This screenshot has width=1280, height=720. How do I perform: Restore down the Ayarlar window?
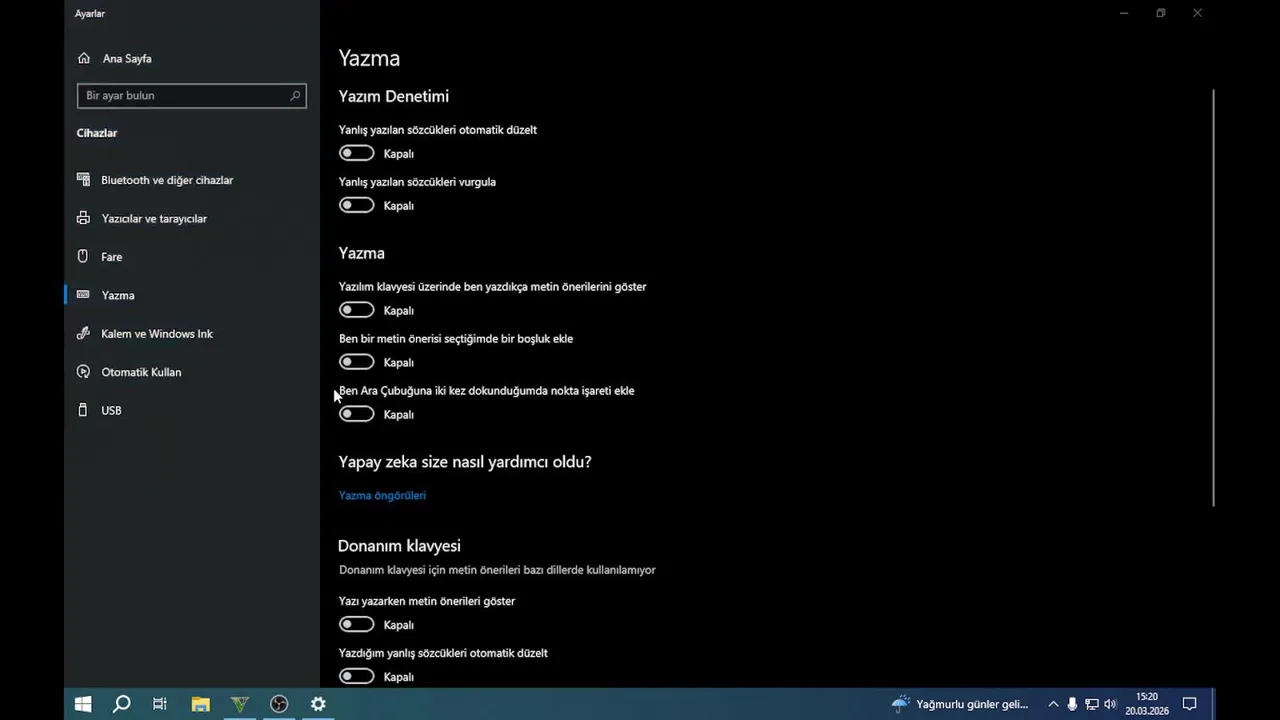[x=1161, y=13]
